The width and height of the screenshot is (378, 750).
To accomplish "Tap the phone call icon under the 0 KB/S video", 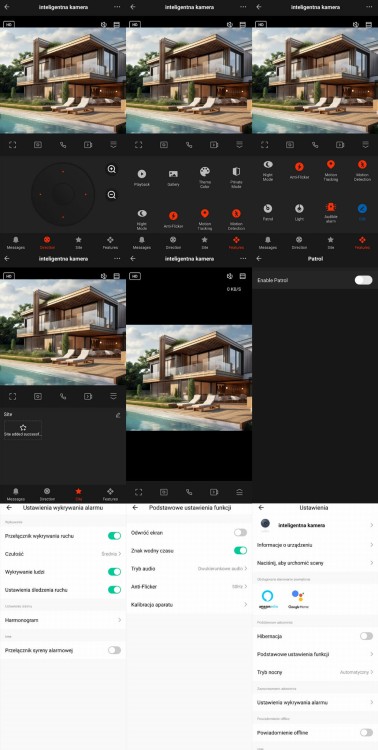I will tap(189, 492).
